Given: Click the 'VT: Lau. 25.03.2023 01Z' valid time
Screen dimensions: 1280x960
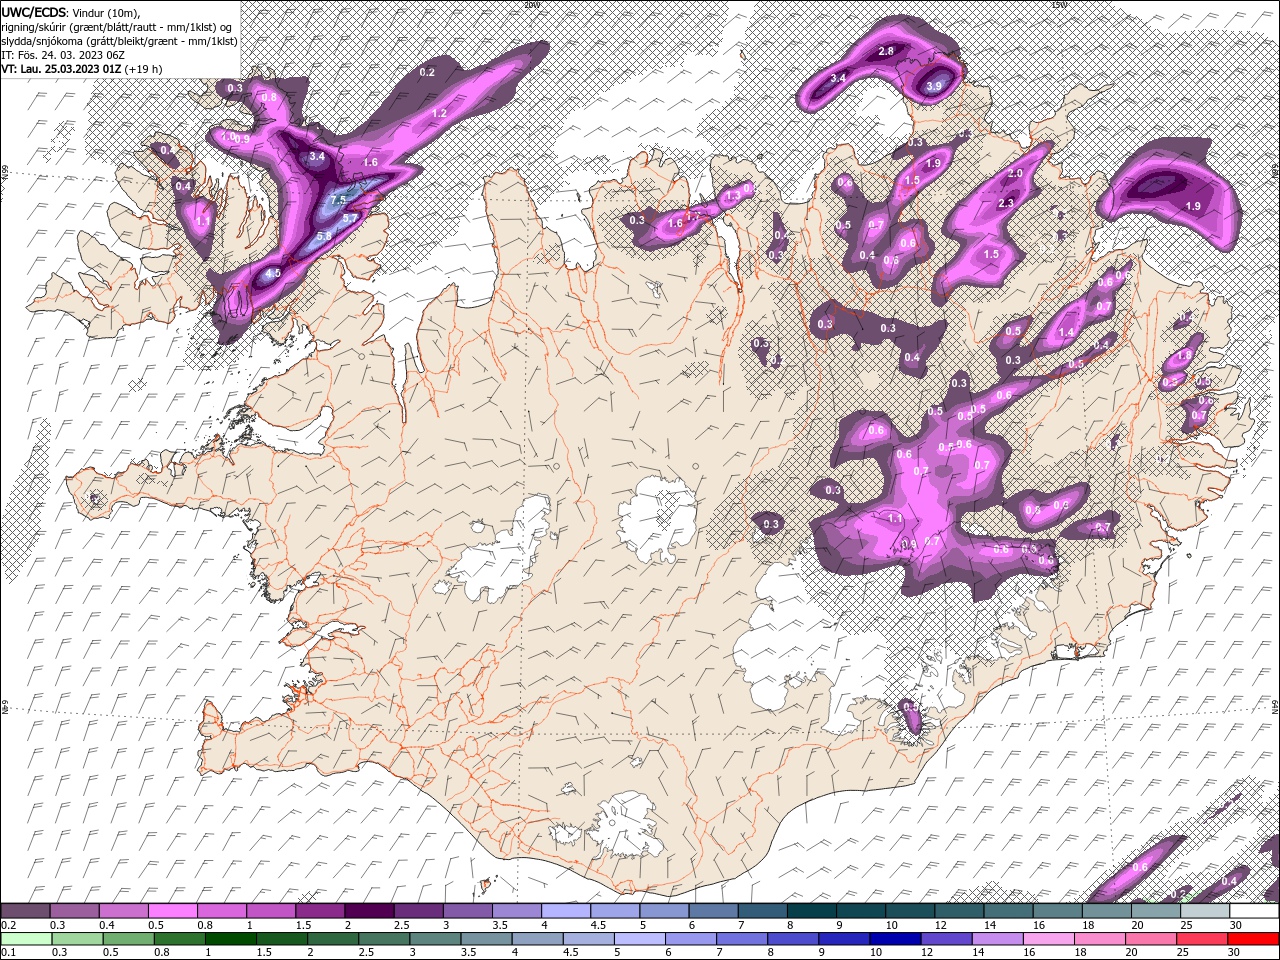Looking at the screenshot, I should [61, 69].
